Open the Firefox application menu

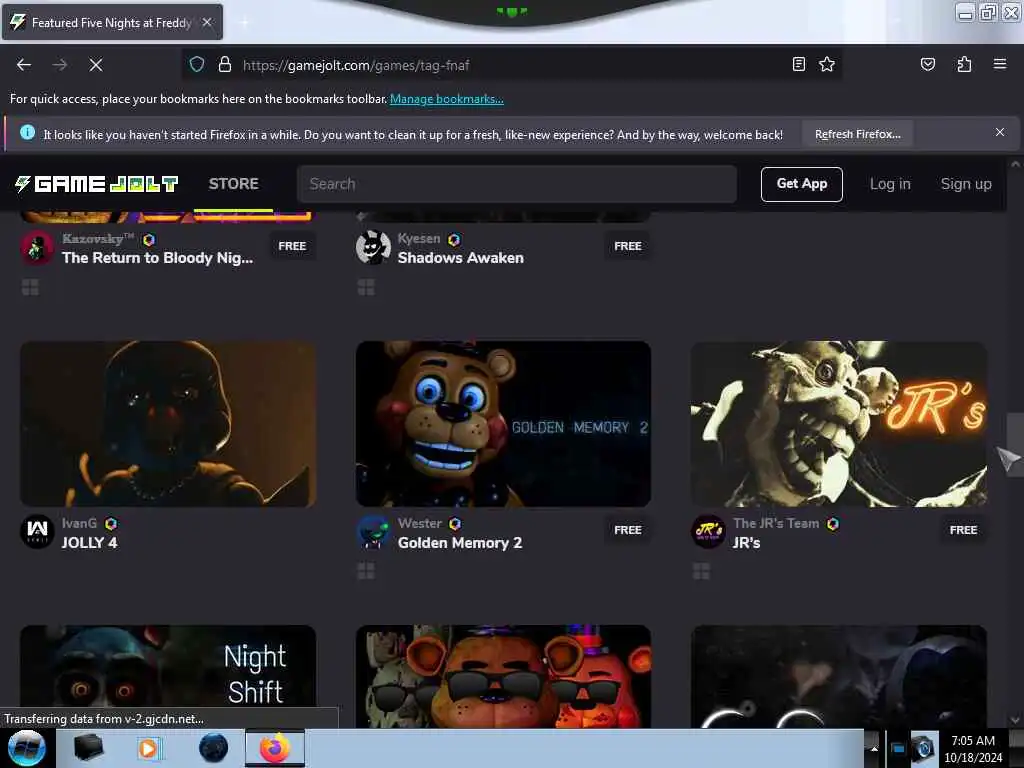[x=999, y=64]
